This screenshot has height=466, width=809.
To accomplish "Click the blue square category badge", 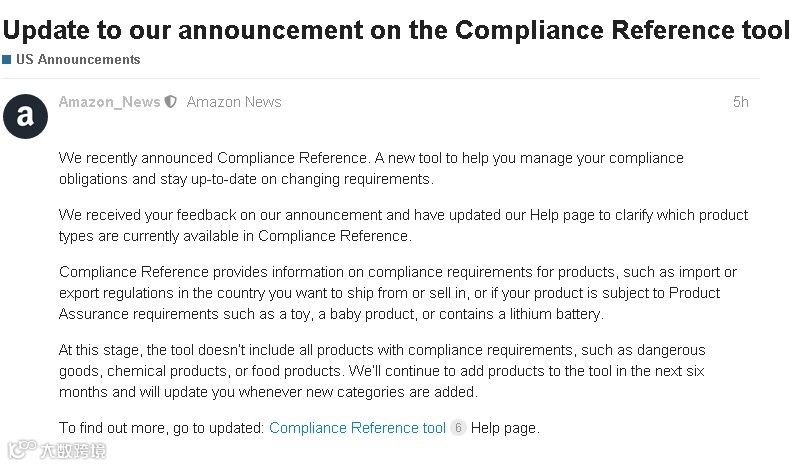I will click(x=7, y=60).
